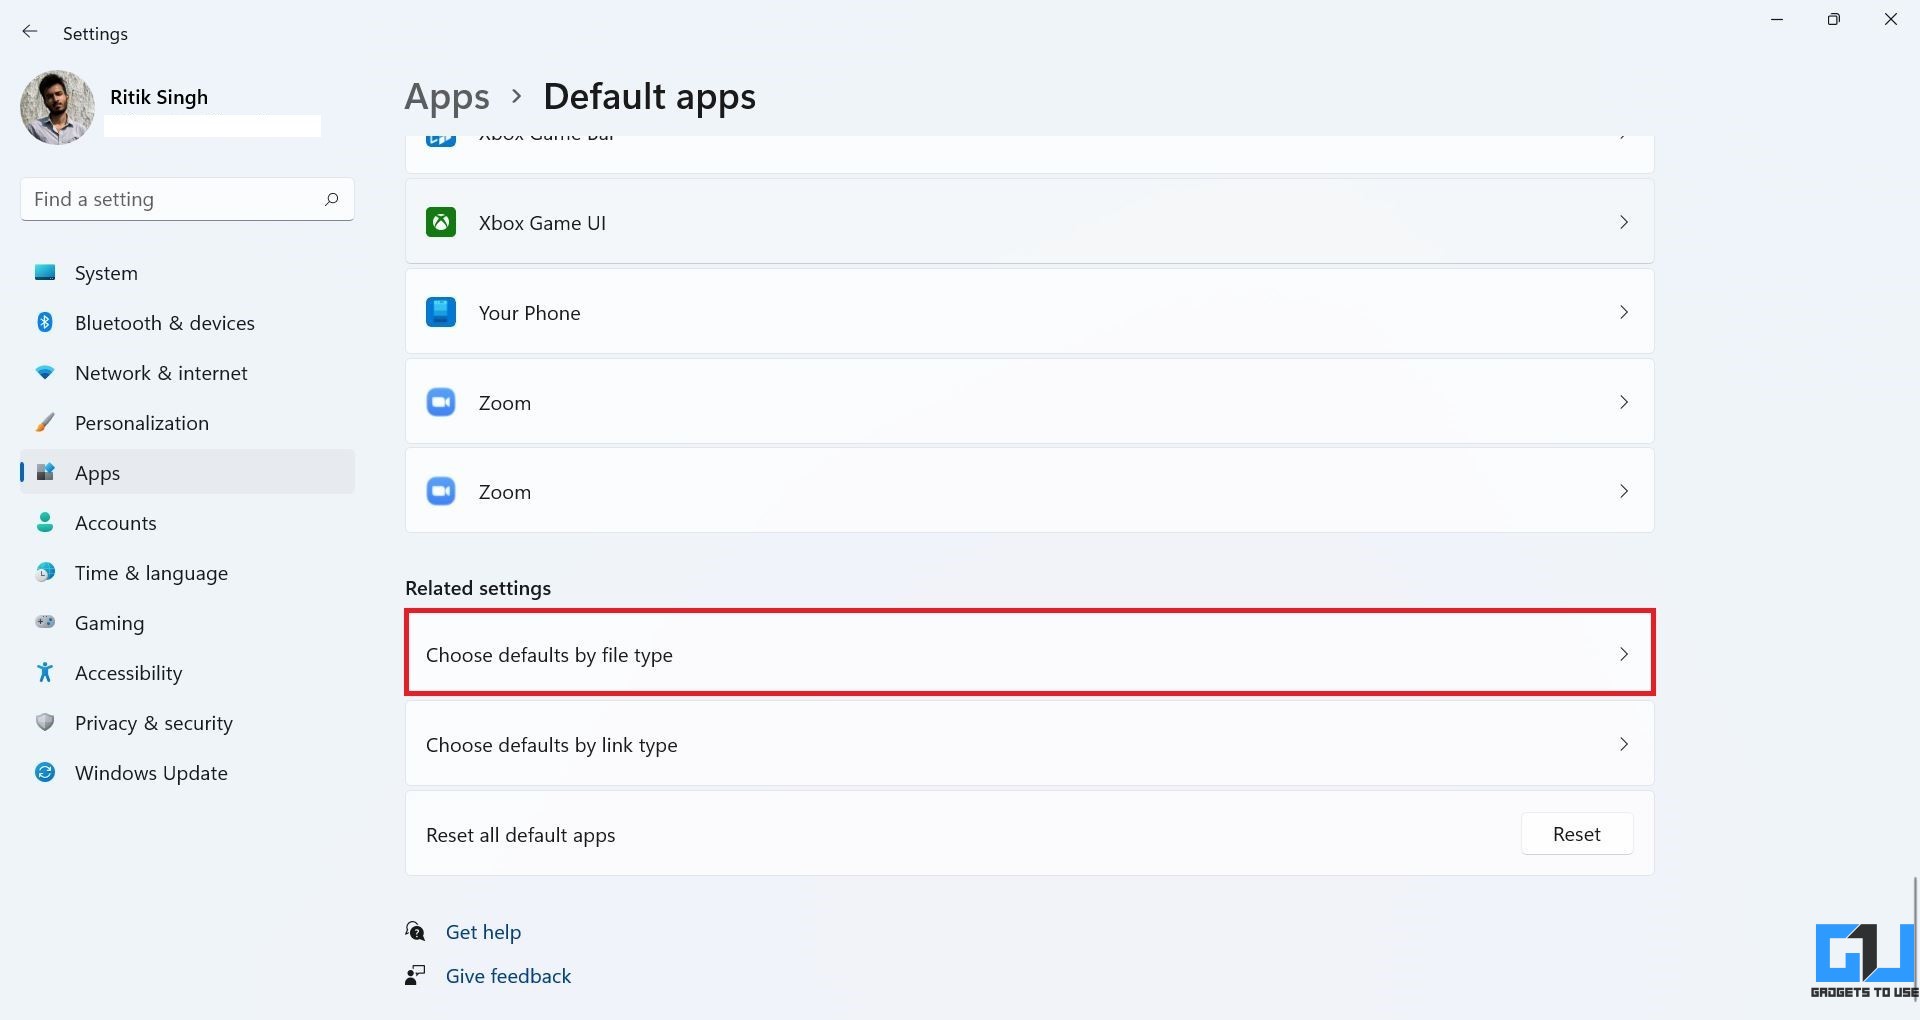The width and height of the screenshot is (1920, 1020).
Task: Expand the Your Phone row chevron
Action: pyautogui.click(x=1624, y=312)
